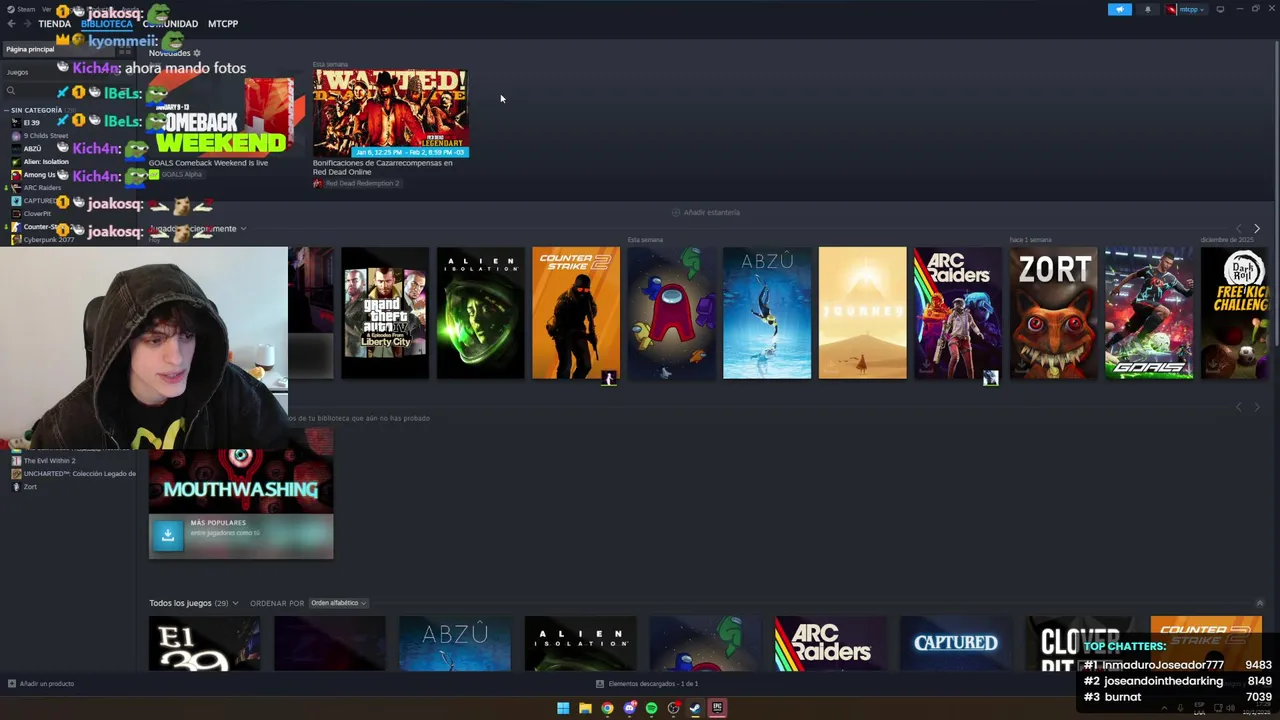The image size is (1280, 720).
Task: Open ARC Raiders tile in all games
Action: [830, 644]
